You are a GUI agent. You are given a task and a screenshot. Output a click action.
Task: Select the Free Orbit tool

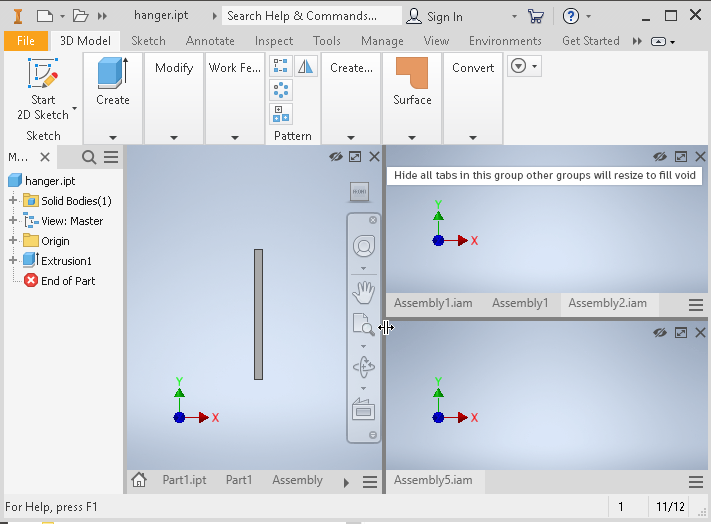click(x=364, y=367)
